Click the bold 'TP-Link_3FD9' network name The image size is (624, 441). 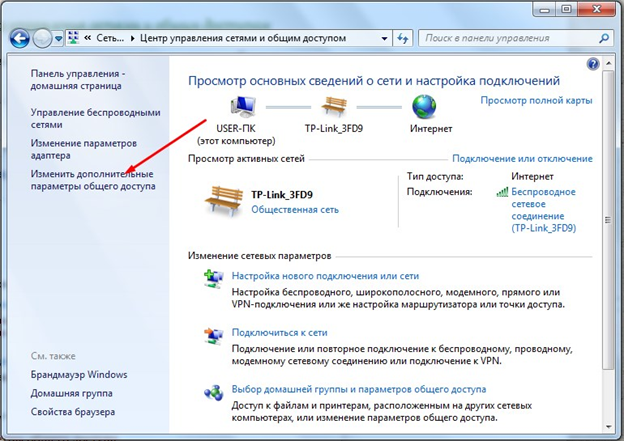282,195
